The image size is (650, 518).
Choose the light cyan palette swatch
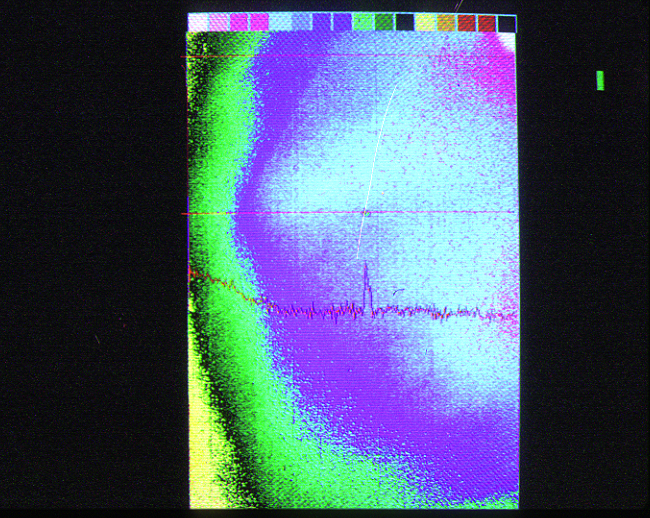click(280, 22)
